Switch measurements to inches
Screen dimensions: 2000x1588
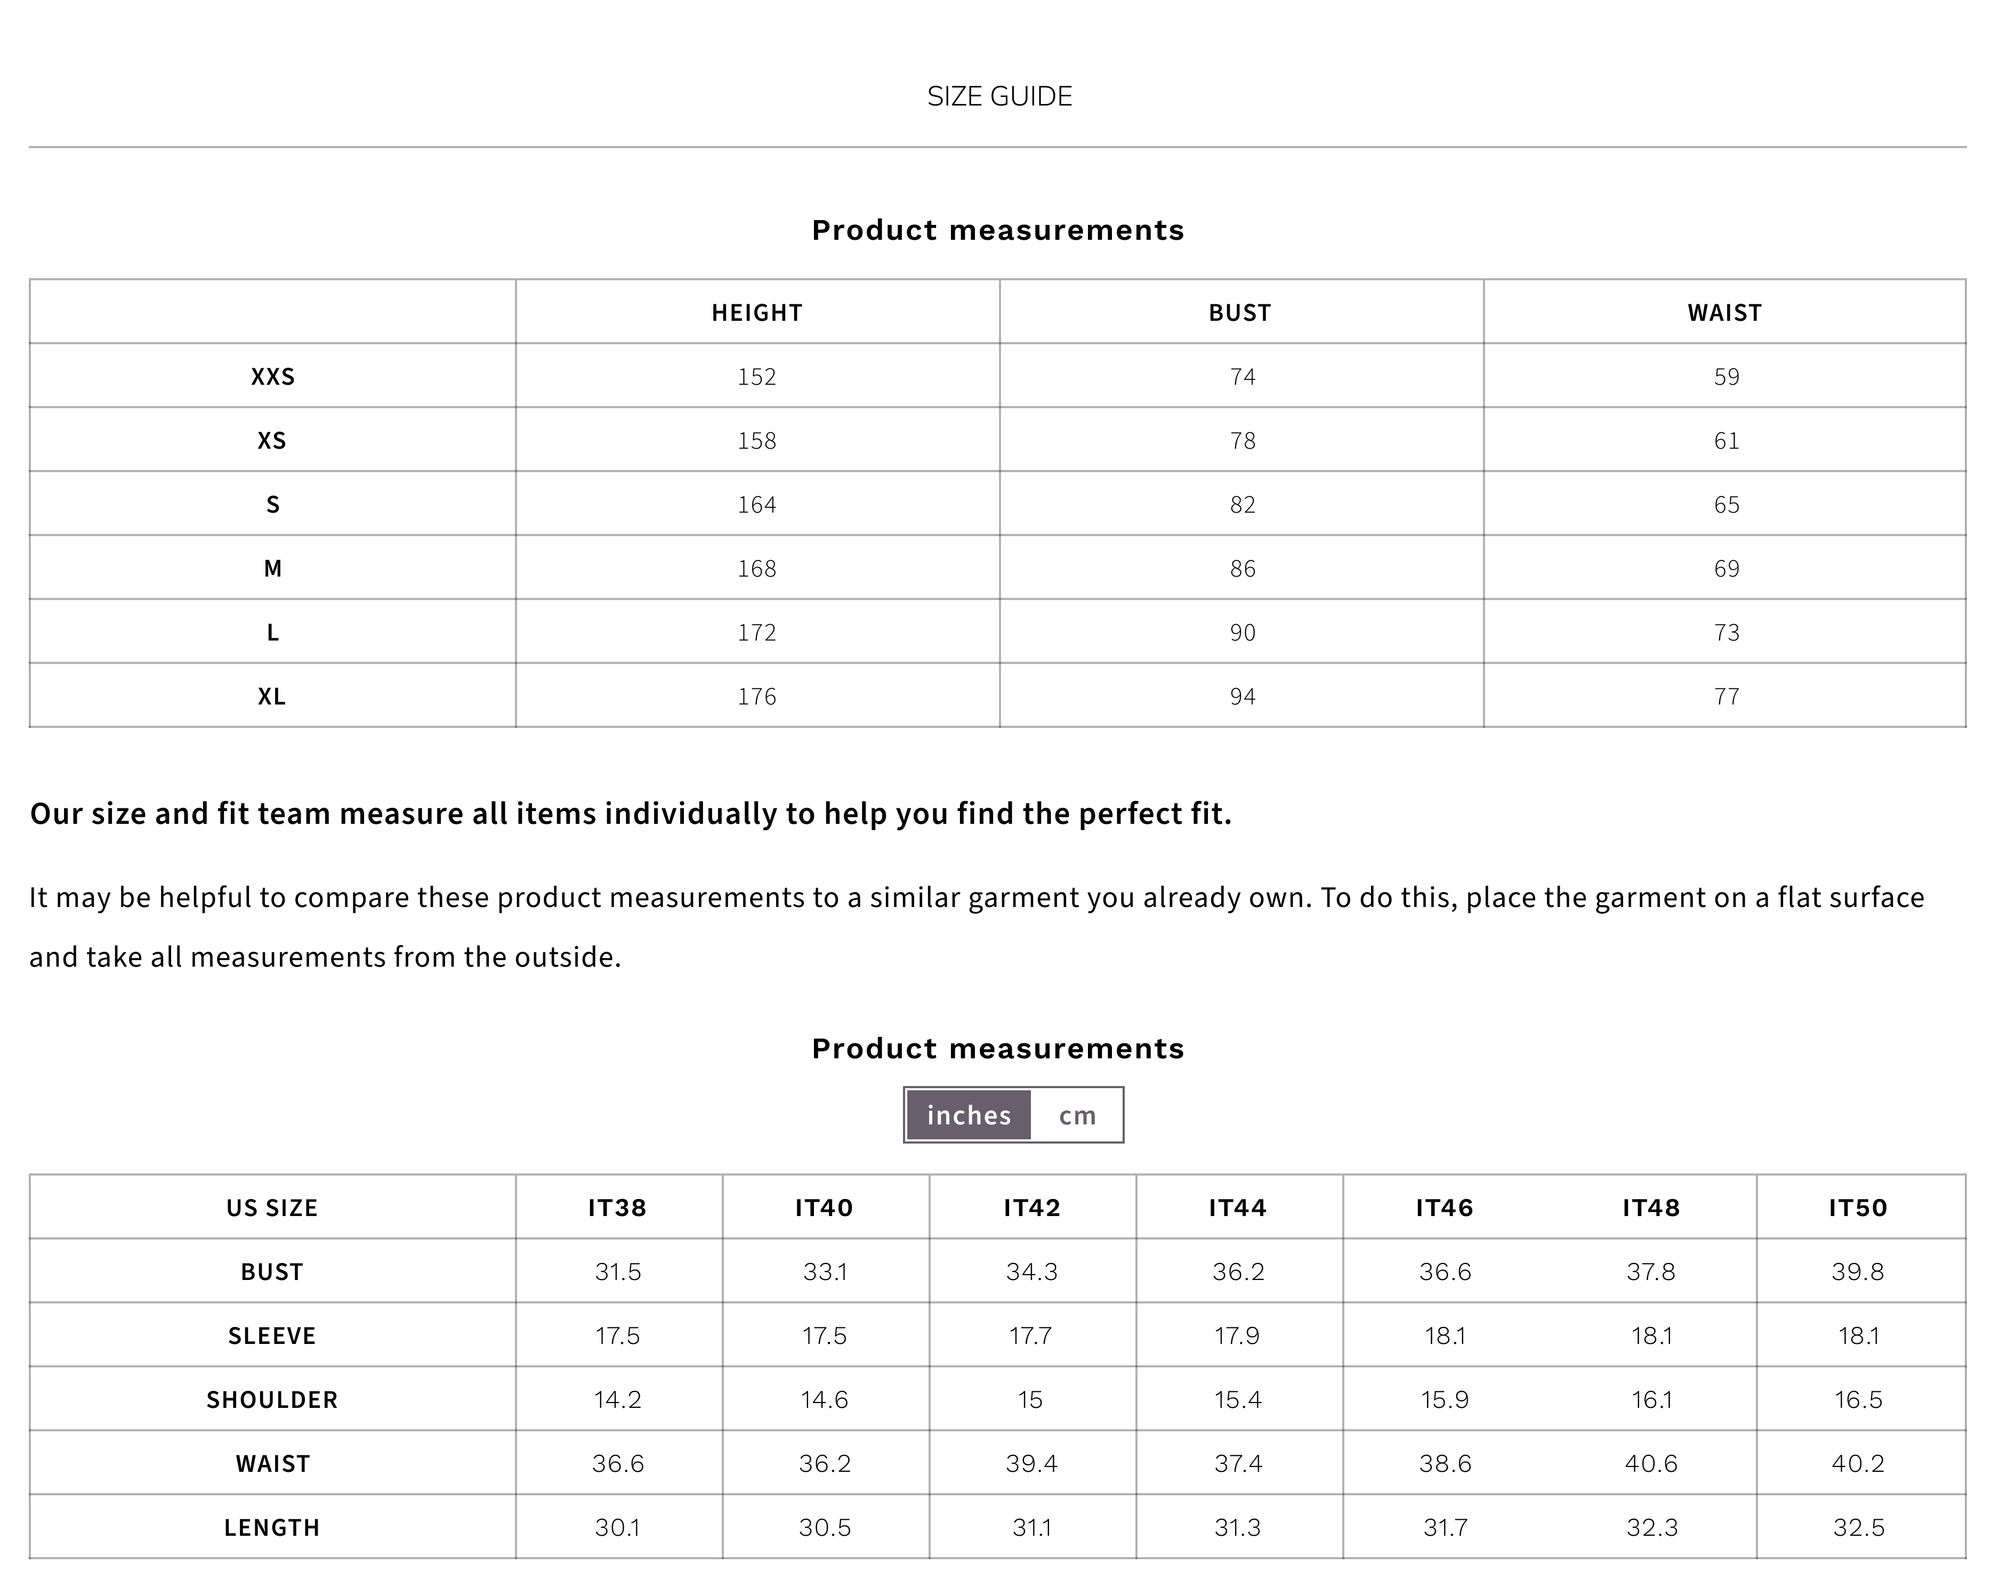968,1115
